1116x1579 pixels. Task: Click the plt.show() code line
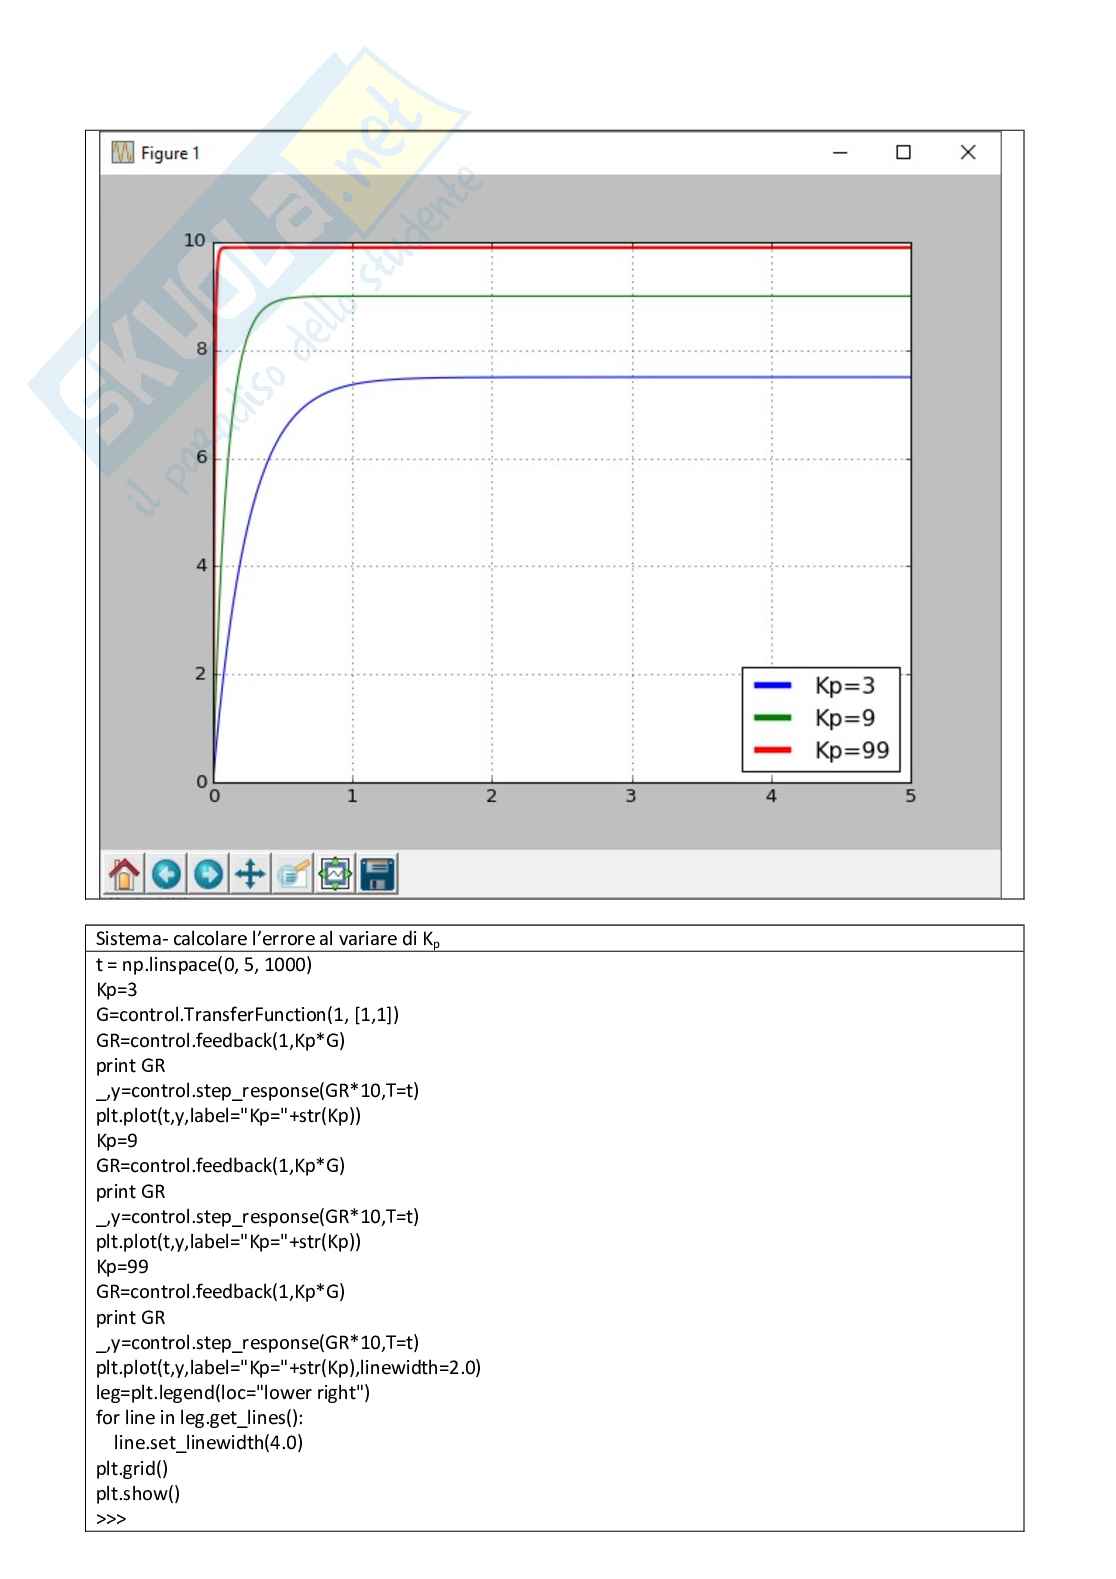point(138,1493)
